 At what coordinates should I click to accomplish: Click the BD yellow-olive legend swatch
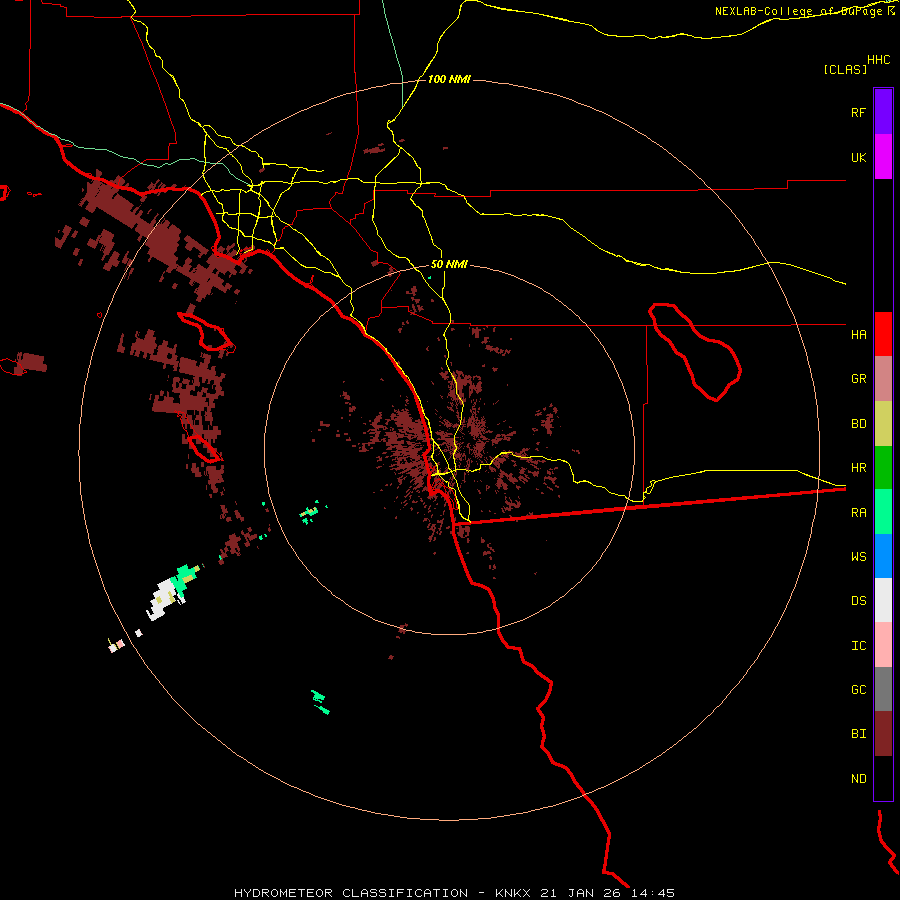tap(883, 424)
